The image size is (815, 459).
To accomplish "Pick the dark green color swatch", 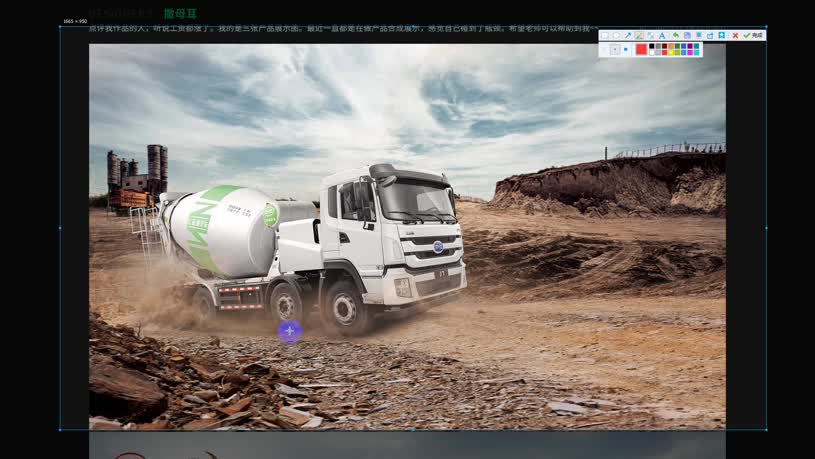I will tap(678, 46).
